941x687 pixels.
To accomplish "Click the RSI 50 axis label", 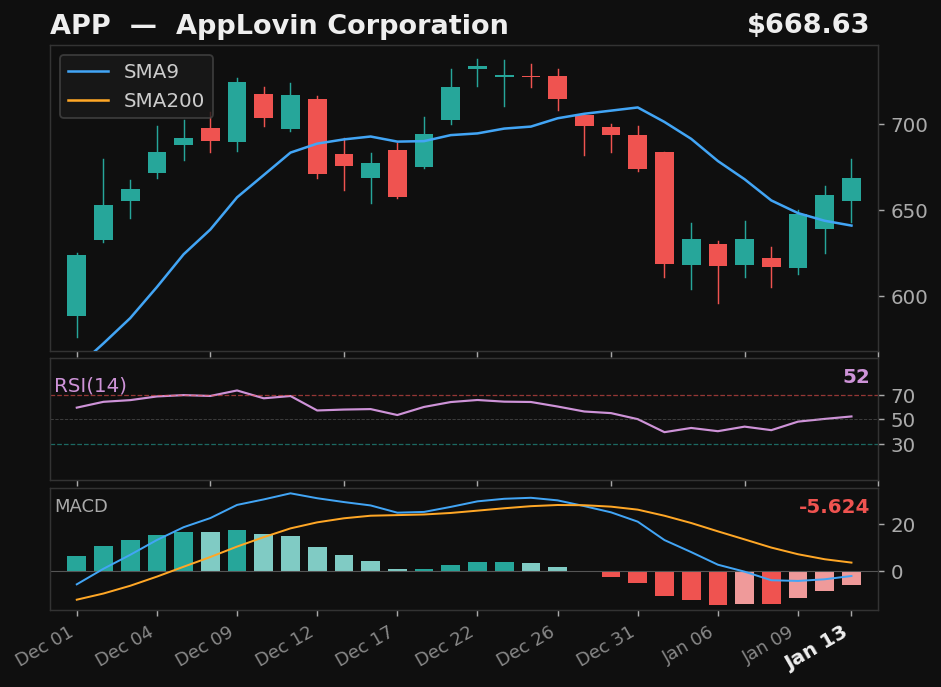I will pyautogui.click(x=903, y=421).
